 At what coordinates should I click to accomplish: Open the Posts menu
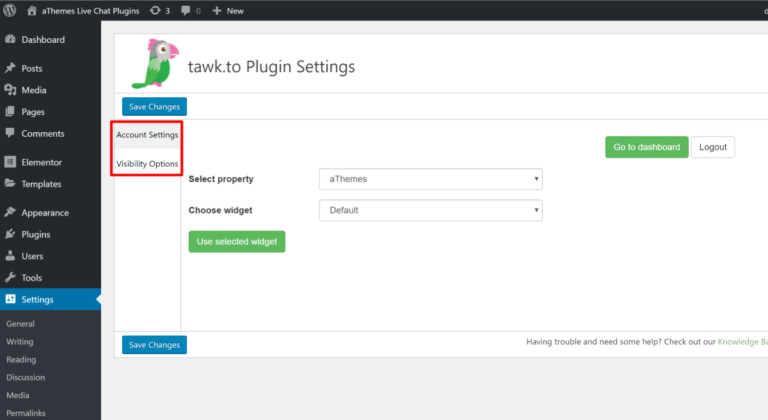[32, 69]
